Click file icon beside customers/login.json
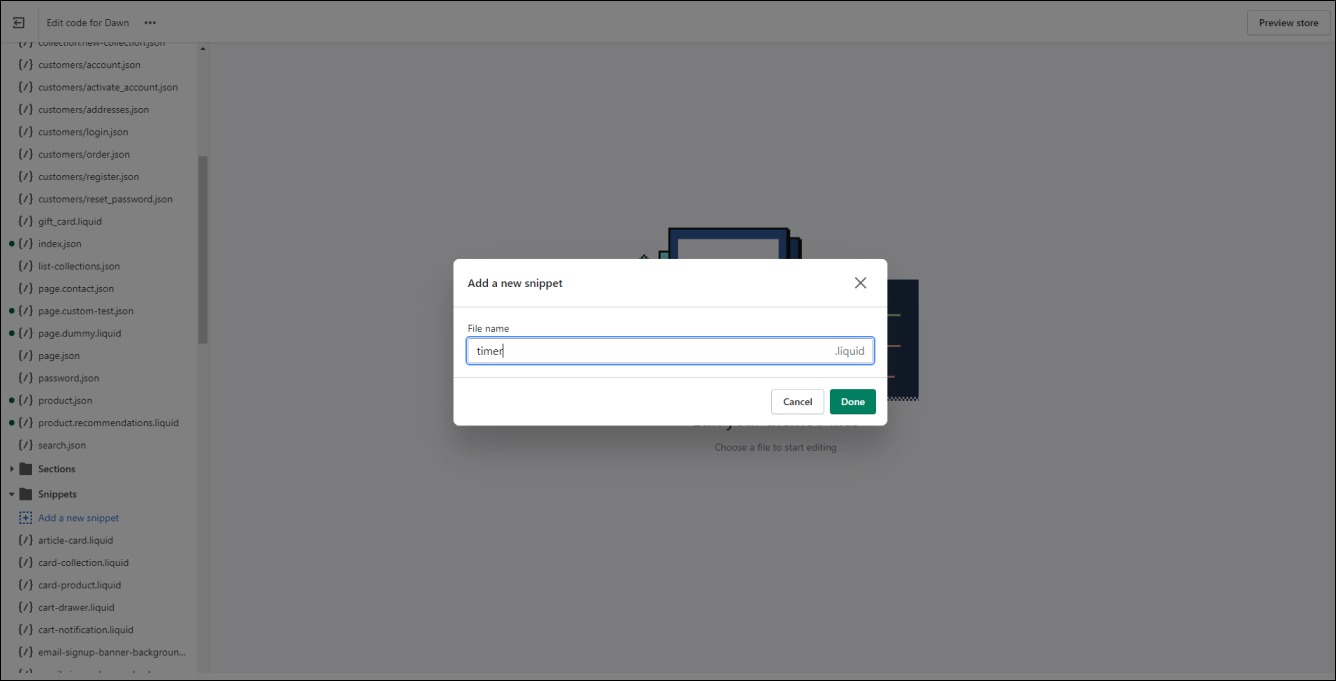 pos(26,132)
